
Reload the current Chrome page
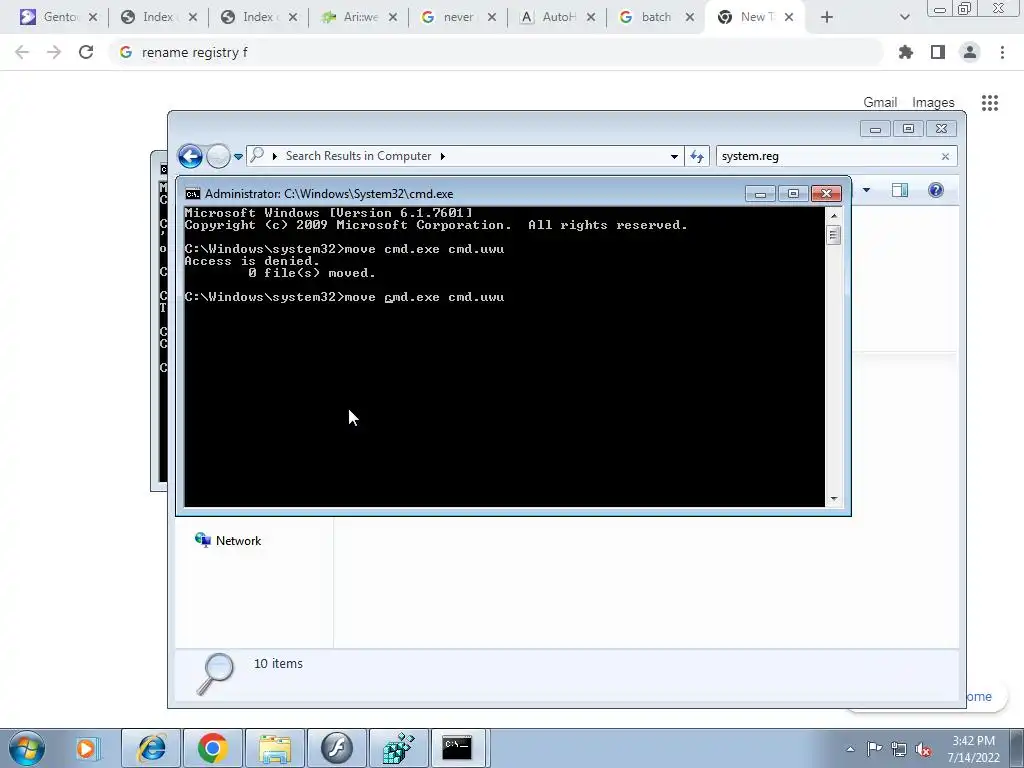click(x=86, y=52)
